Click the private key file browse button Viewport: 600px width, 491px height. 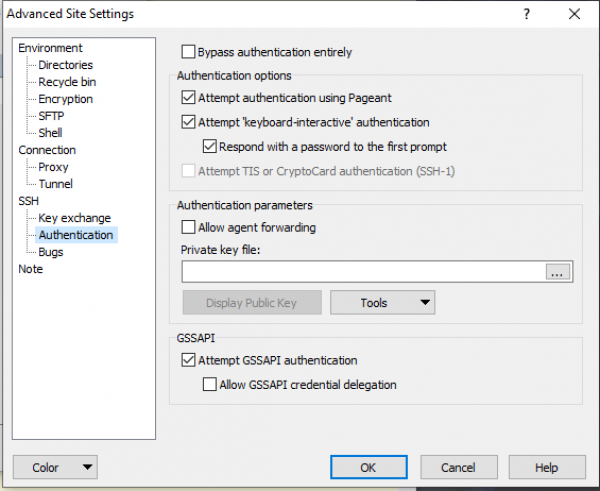(x=556, y=272)
